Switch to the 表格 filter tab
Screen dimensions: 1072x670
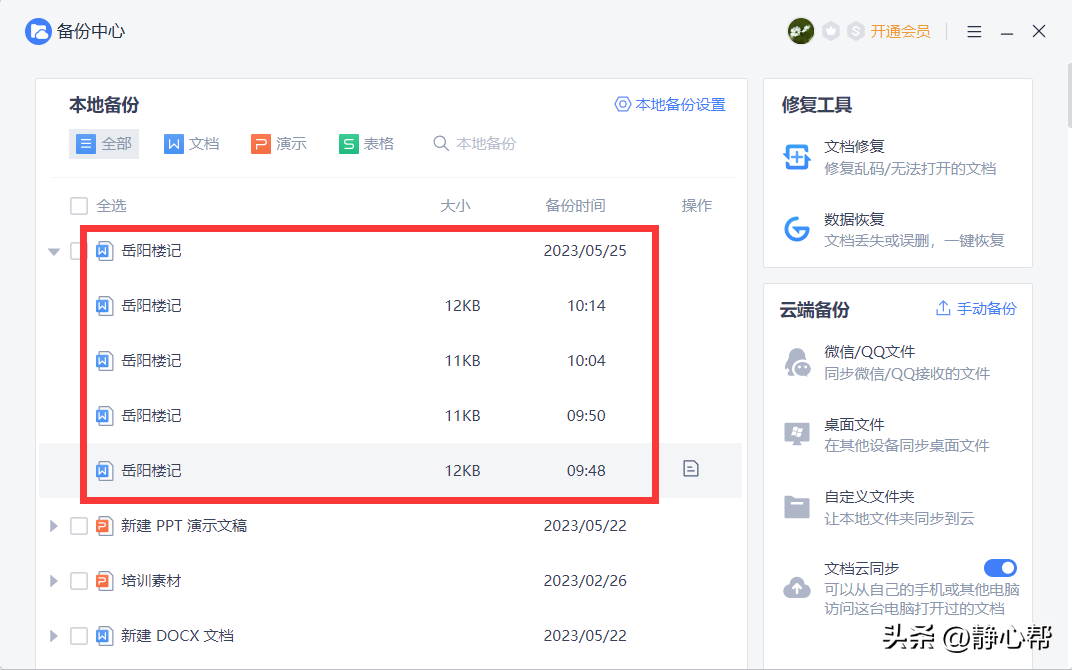click(366, 144)
